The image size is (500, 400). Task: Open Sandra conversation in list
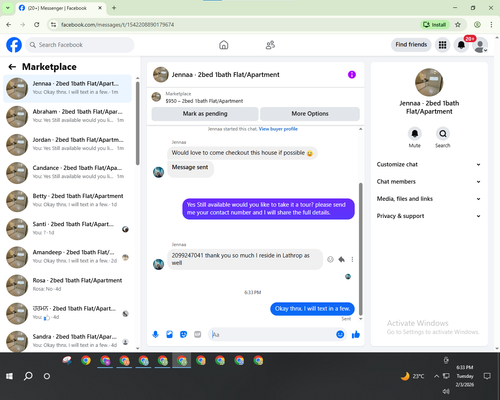click(67, 341)
